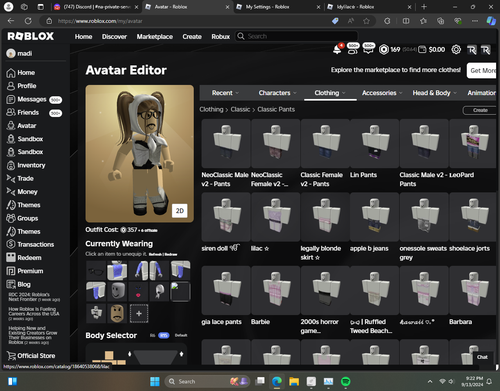Open Spotify from the taskbar
This screenshot has height=391, width=500.
346,381
